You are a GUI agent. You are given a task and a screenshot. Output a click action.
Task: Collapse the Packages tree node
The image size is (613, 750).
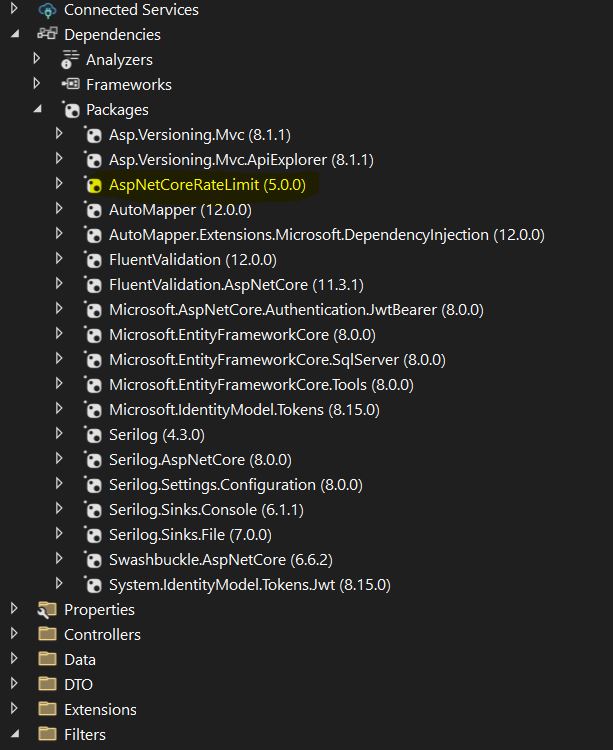(x=37, y=110)
